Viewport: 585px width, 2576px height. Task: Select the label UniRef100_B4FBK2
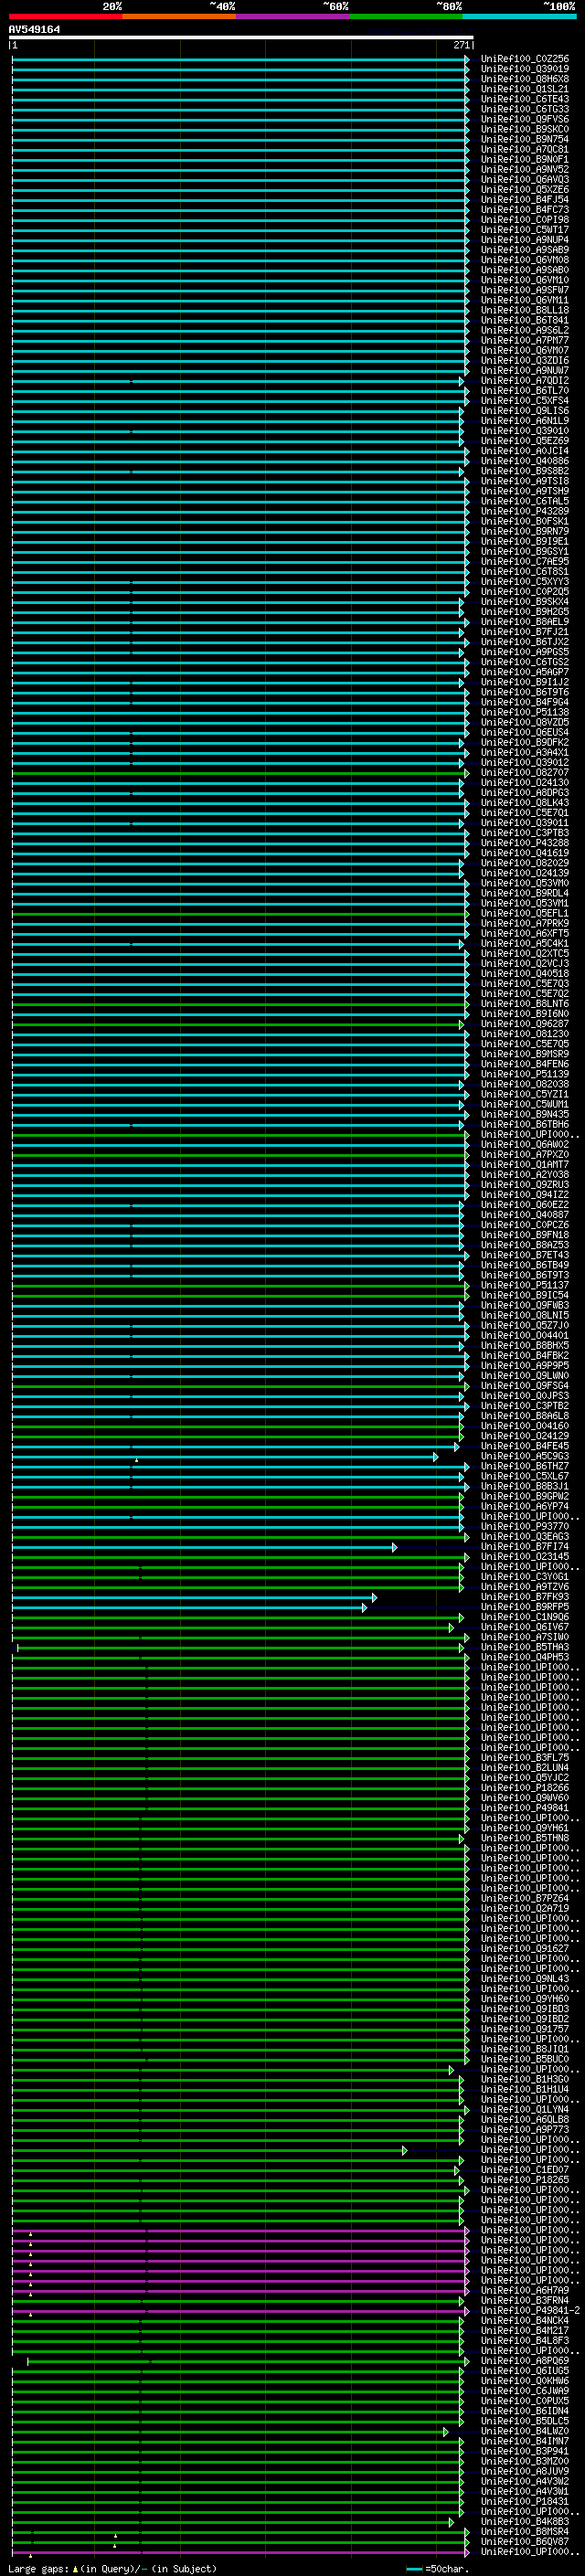tap(524, 1356)
